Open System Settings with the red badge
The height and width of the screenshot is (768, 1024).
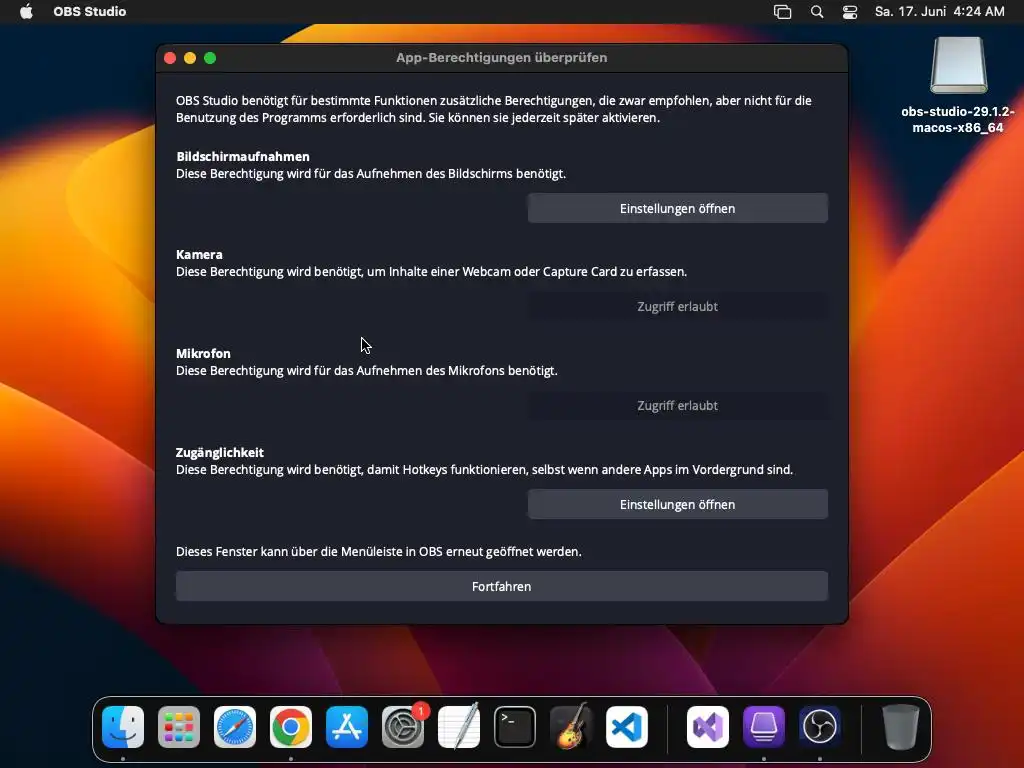(403, 727)
